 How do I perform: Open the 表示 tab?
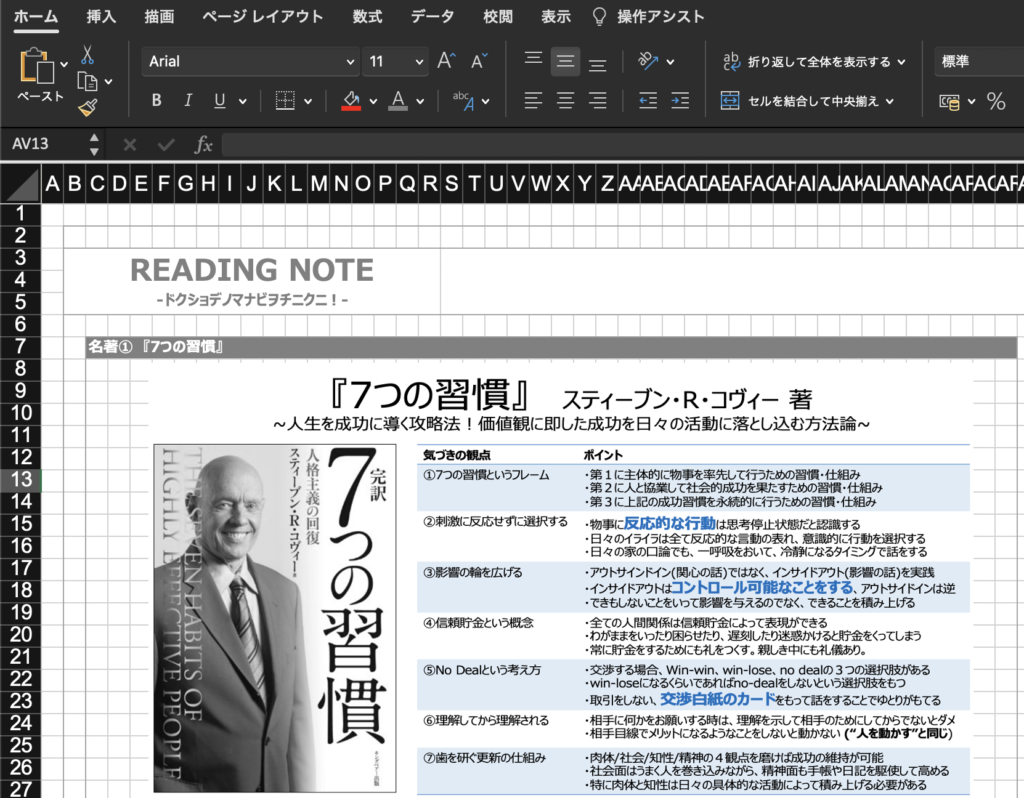[556, 16]
